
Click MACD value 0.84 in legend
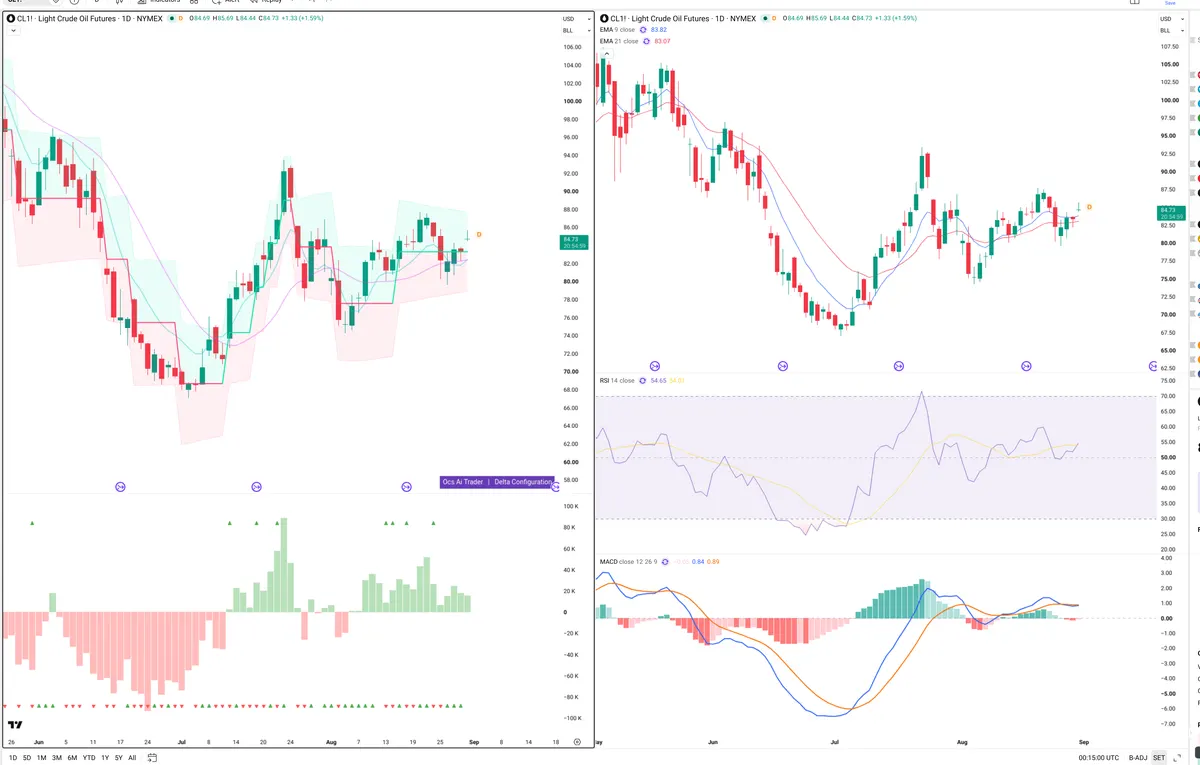(x=699, y=562)
